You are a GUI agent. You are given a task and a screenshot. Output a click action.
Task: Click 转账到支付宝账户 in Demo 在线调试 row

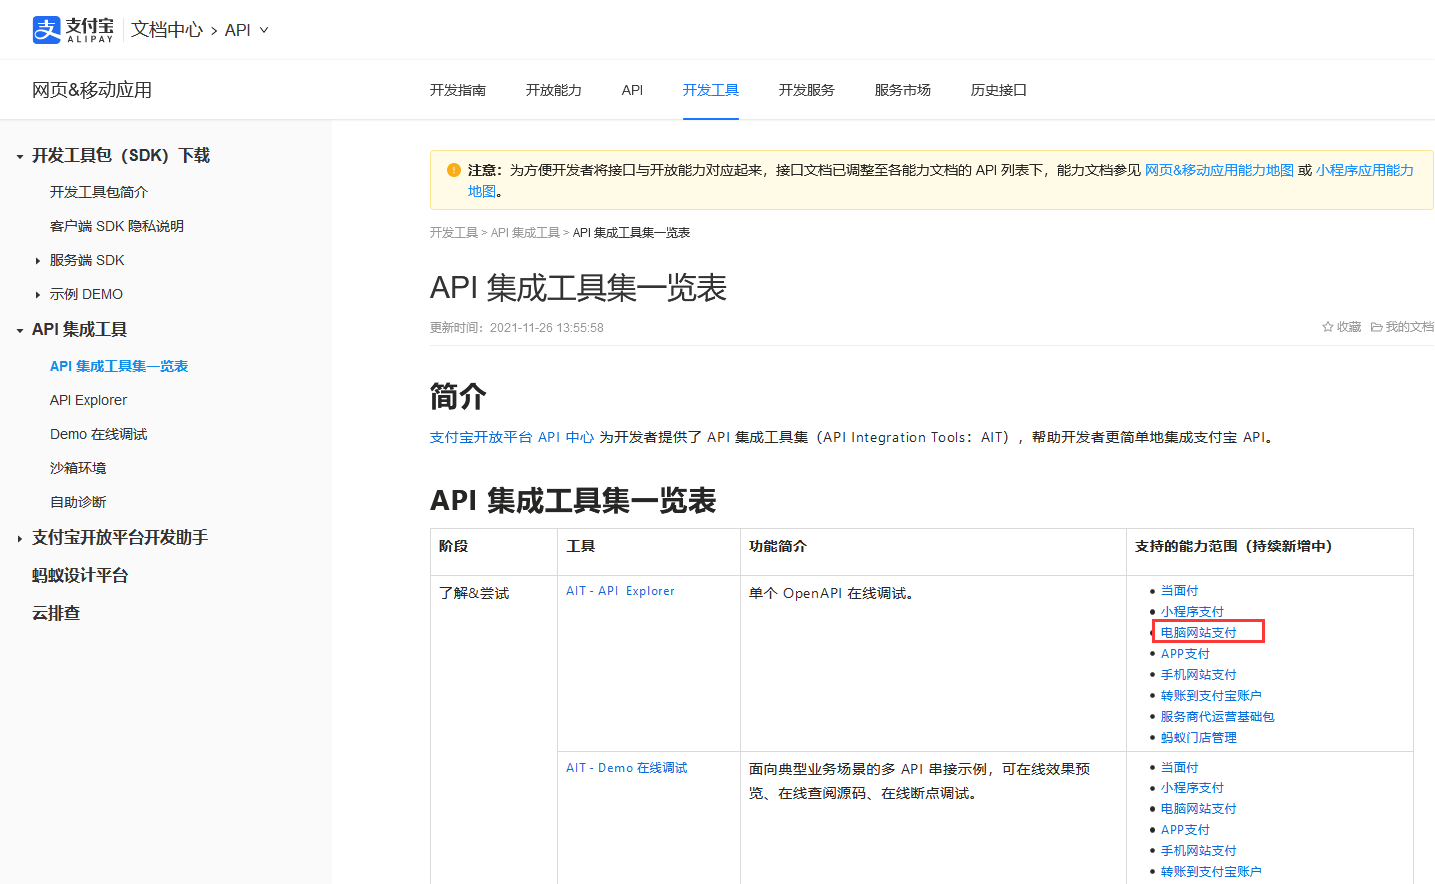[x=1211, y=872]
